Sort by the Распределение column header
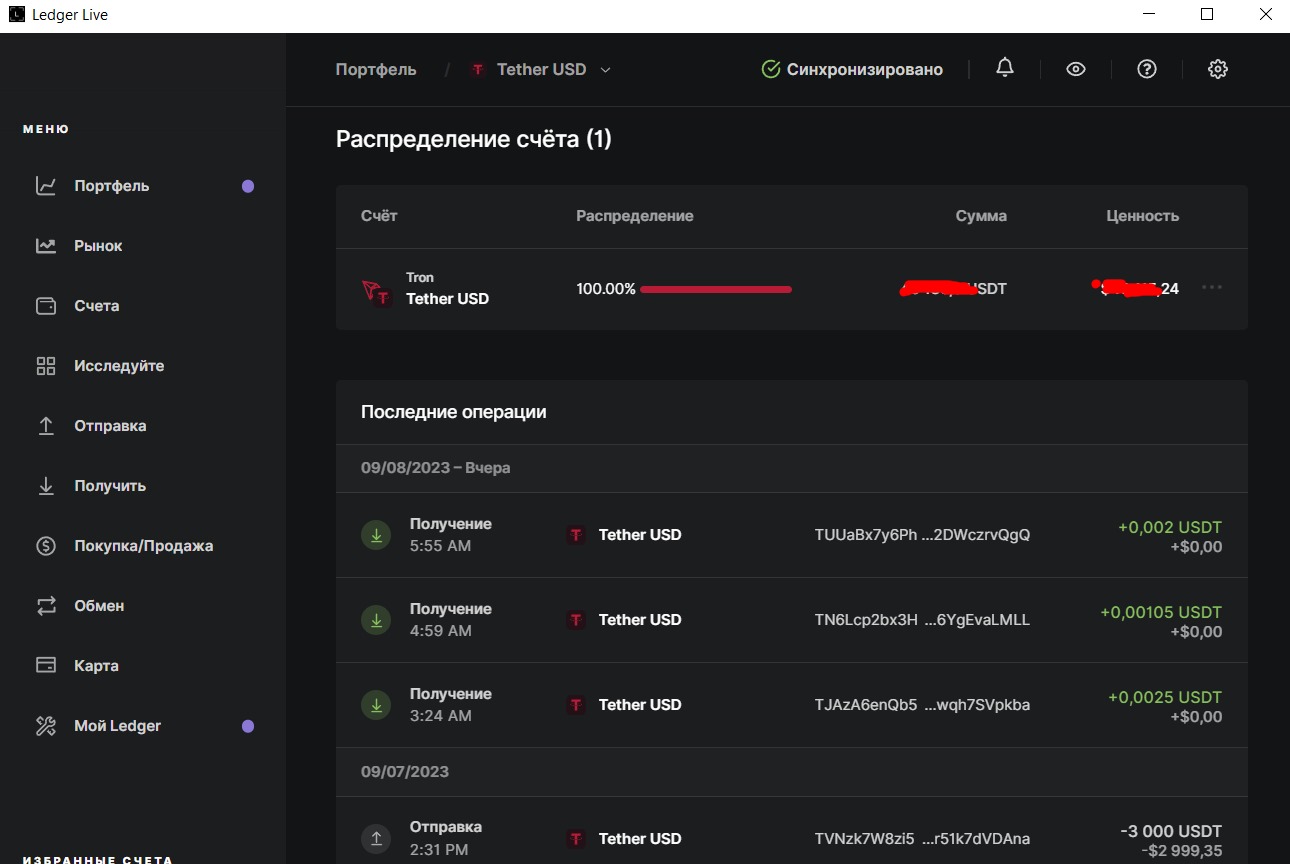1290x864 pixels. pos(635,216)
